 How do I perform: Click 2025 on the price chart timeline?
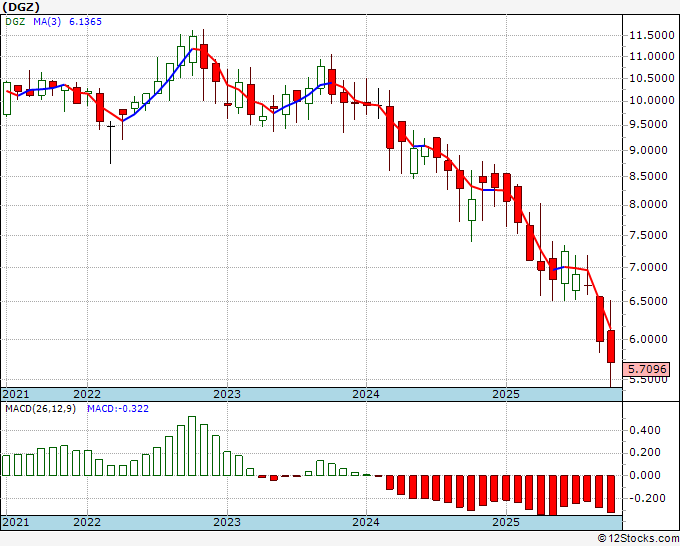coord(506,394)
